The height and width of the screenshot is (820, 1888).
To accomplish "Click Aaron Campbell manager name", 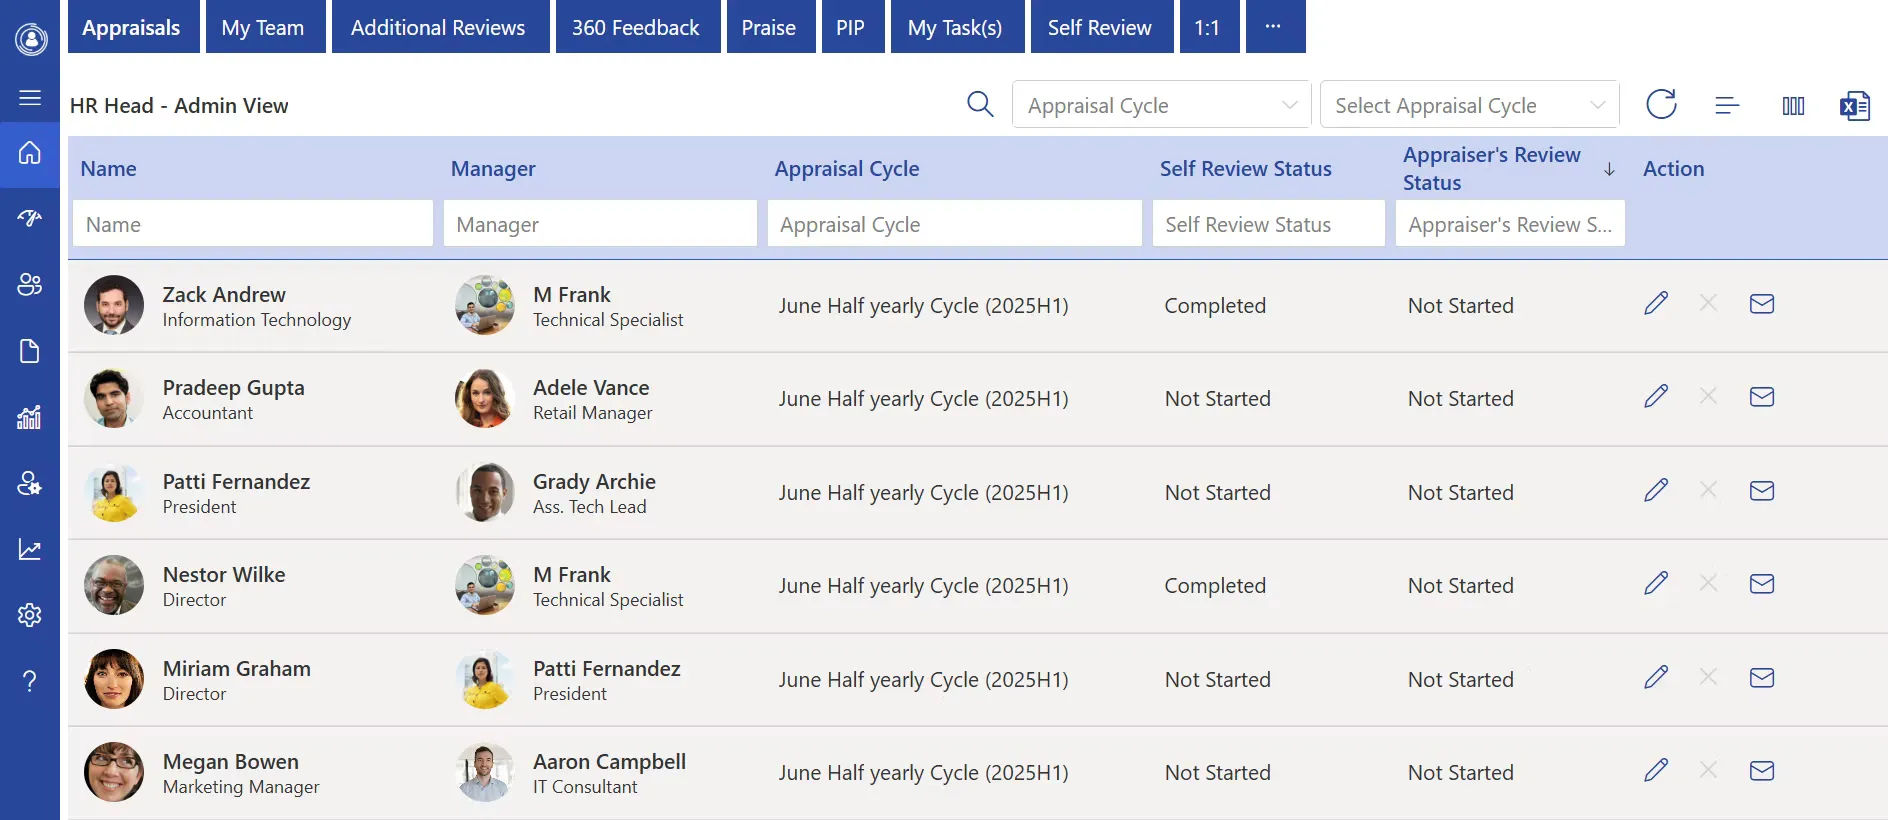I will pyautogui.click(x=610, y=762).
